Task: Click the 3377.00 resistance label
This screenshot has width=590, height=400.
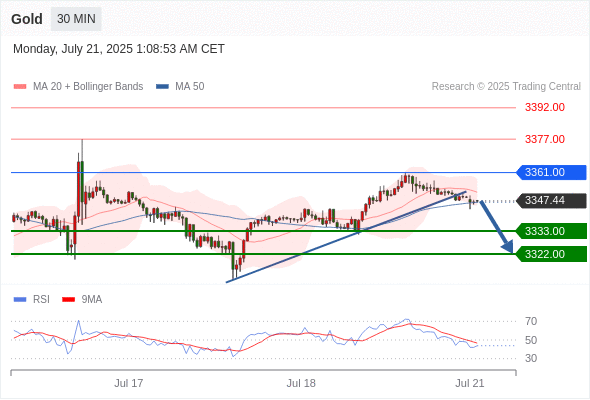Action: point(545,139)
